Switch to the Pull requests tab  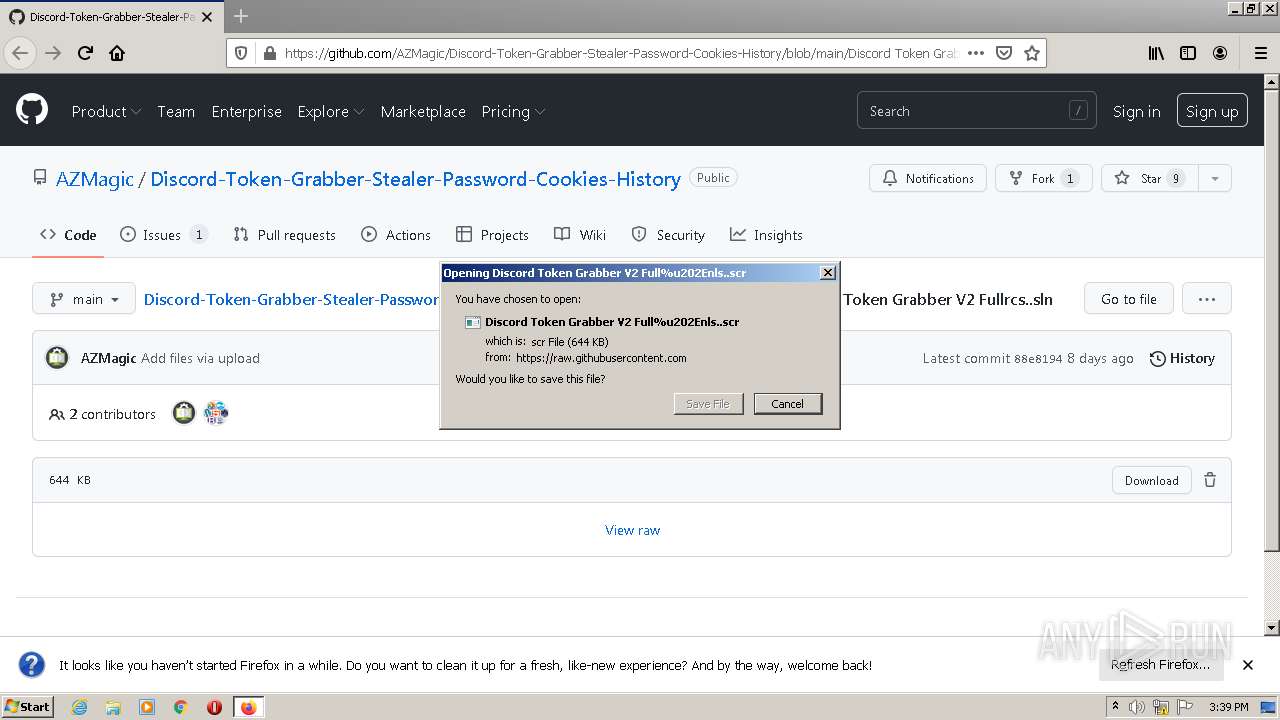284,235
